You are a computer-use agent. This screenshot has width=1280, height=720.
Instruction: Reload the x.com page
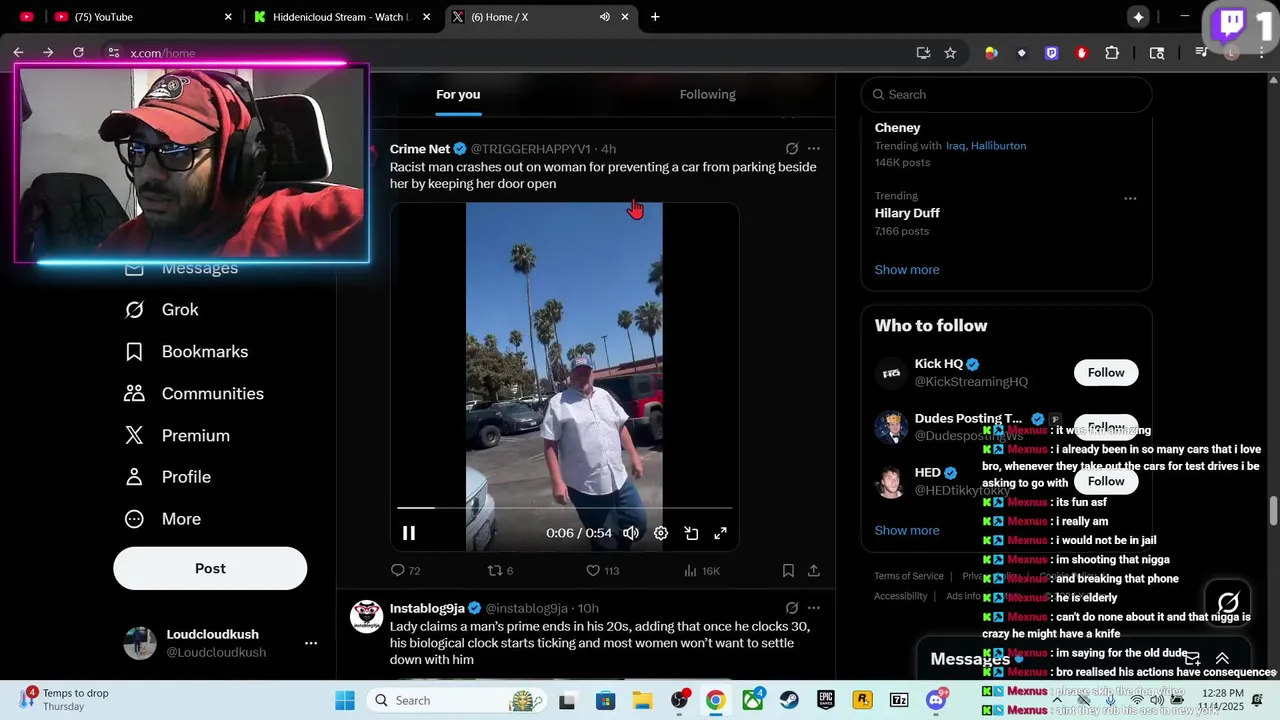(78, 53)
